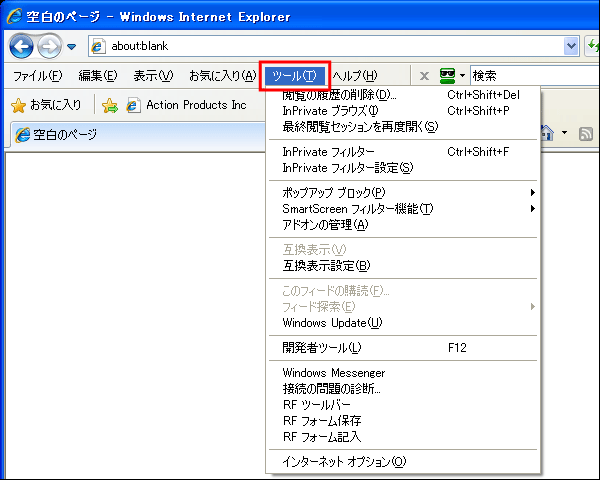Click the refresh icon beside the address bar
Image resolution: width=600 pixels, height=480 pixels.
click(x=593, y=46)
